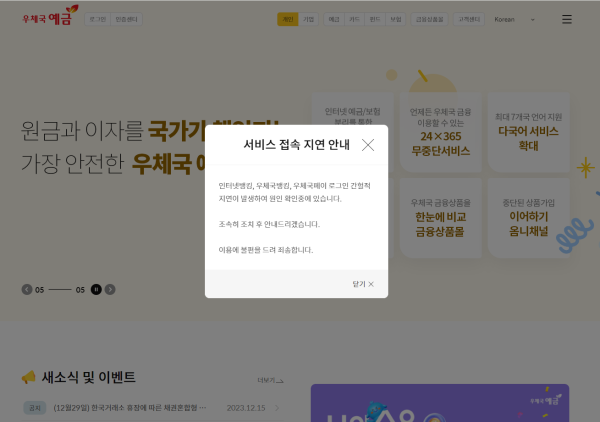Show the previous banner slide arrow
The height and width of the screenshot is (422, 600).
(x=27, y=289)
